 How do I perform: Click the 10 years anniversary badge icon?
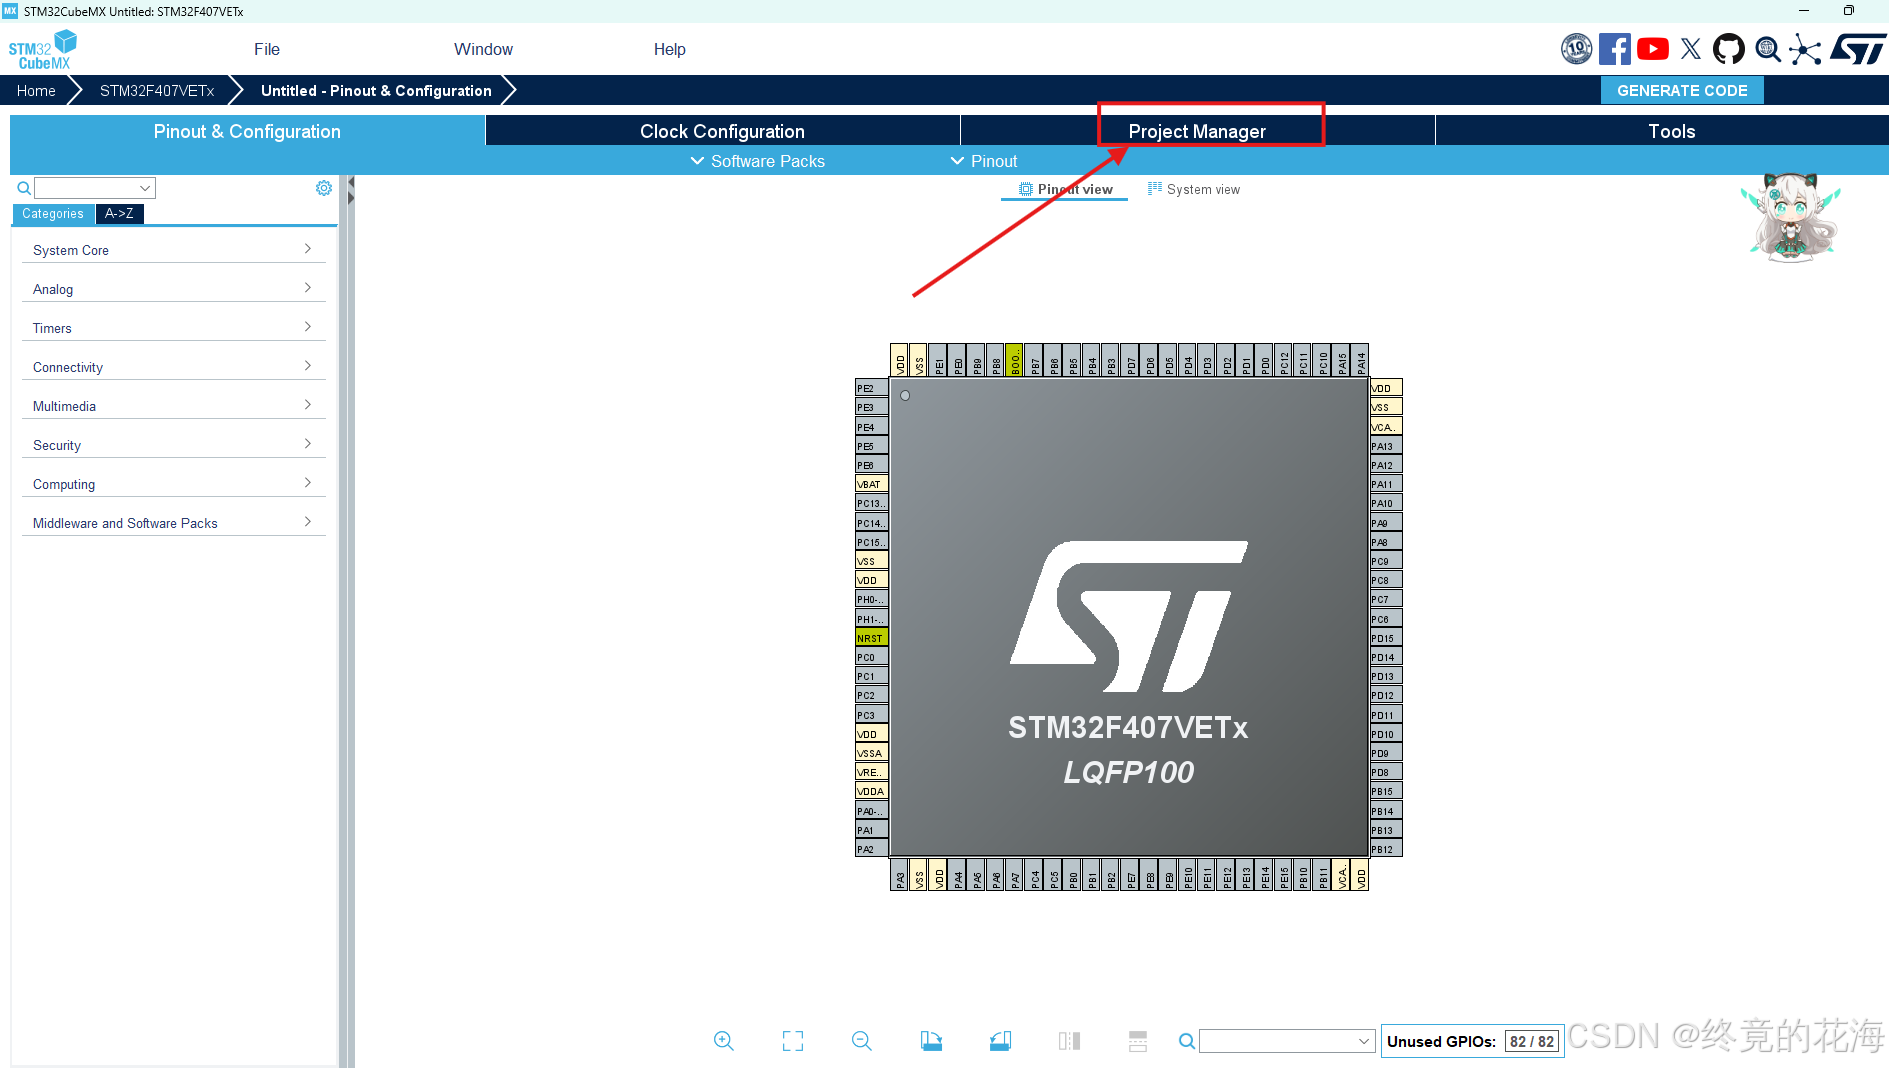[1577, 49]
